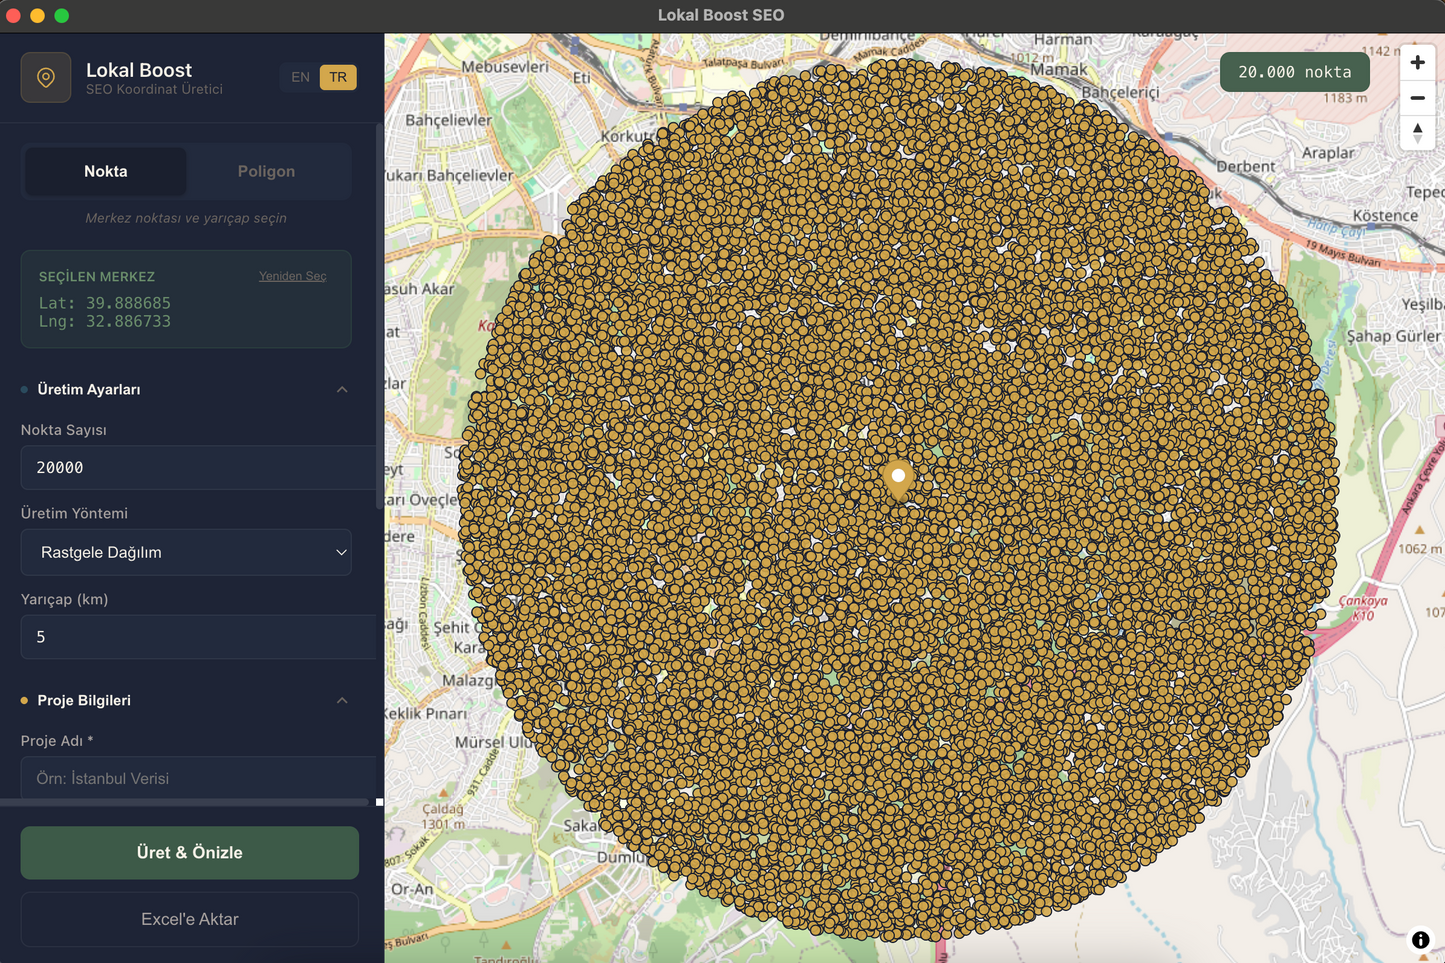Select the Nokta tab
This screenshot has width=1445, height=963.
point(105,171)
